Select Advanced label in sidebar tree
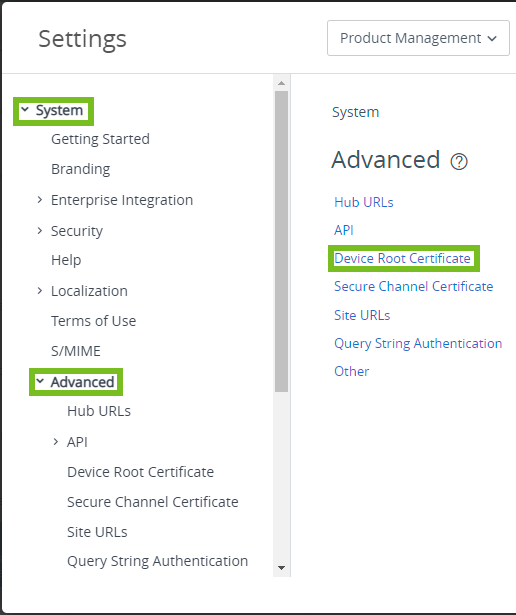This screenshot has height=615, width=516. 82,382
